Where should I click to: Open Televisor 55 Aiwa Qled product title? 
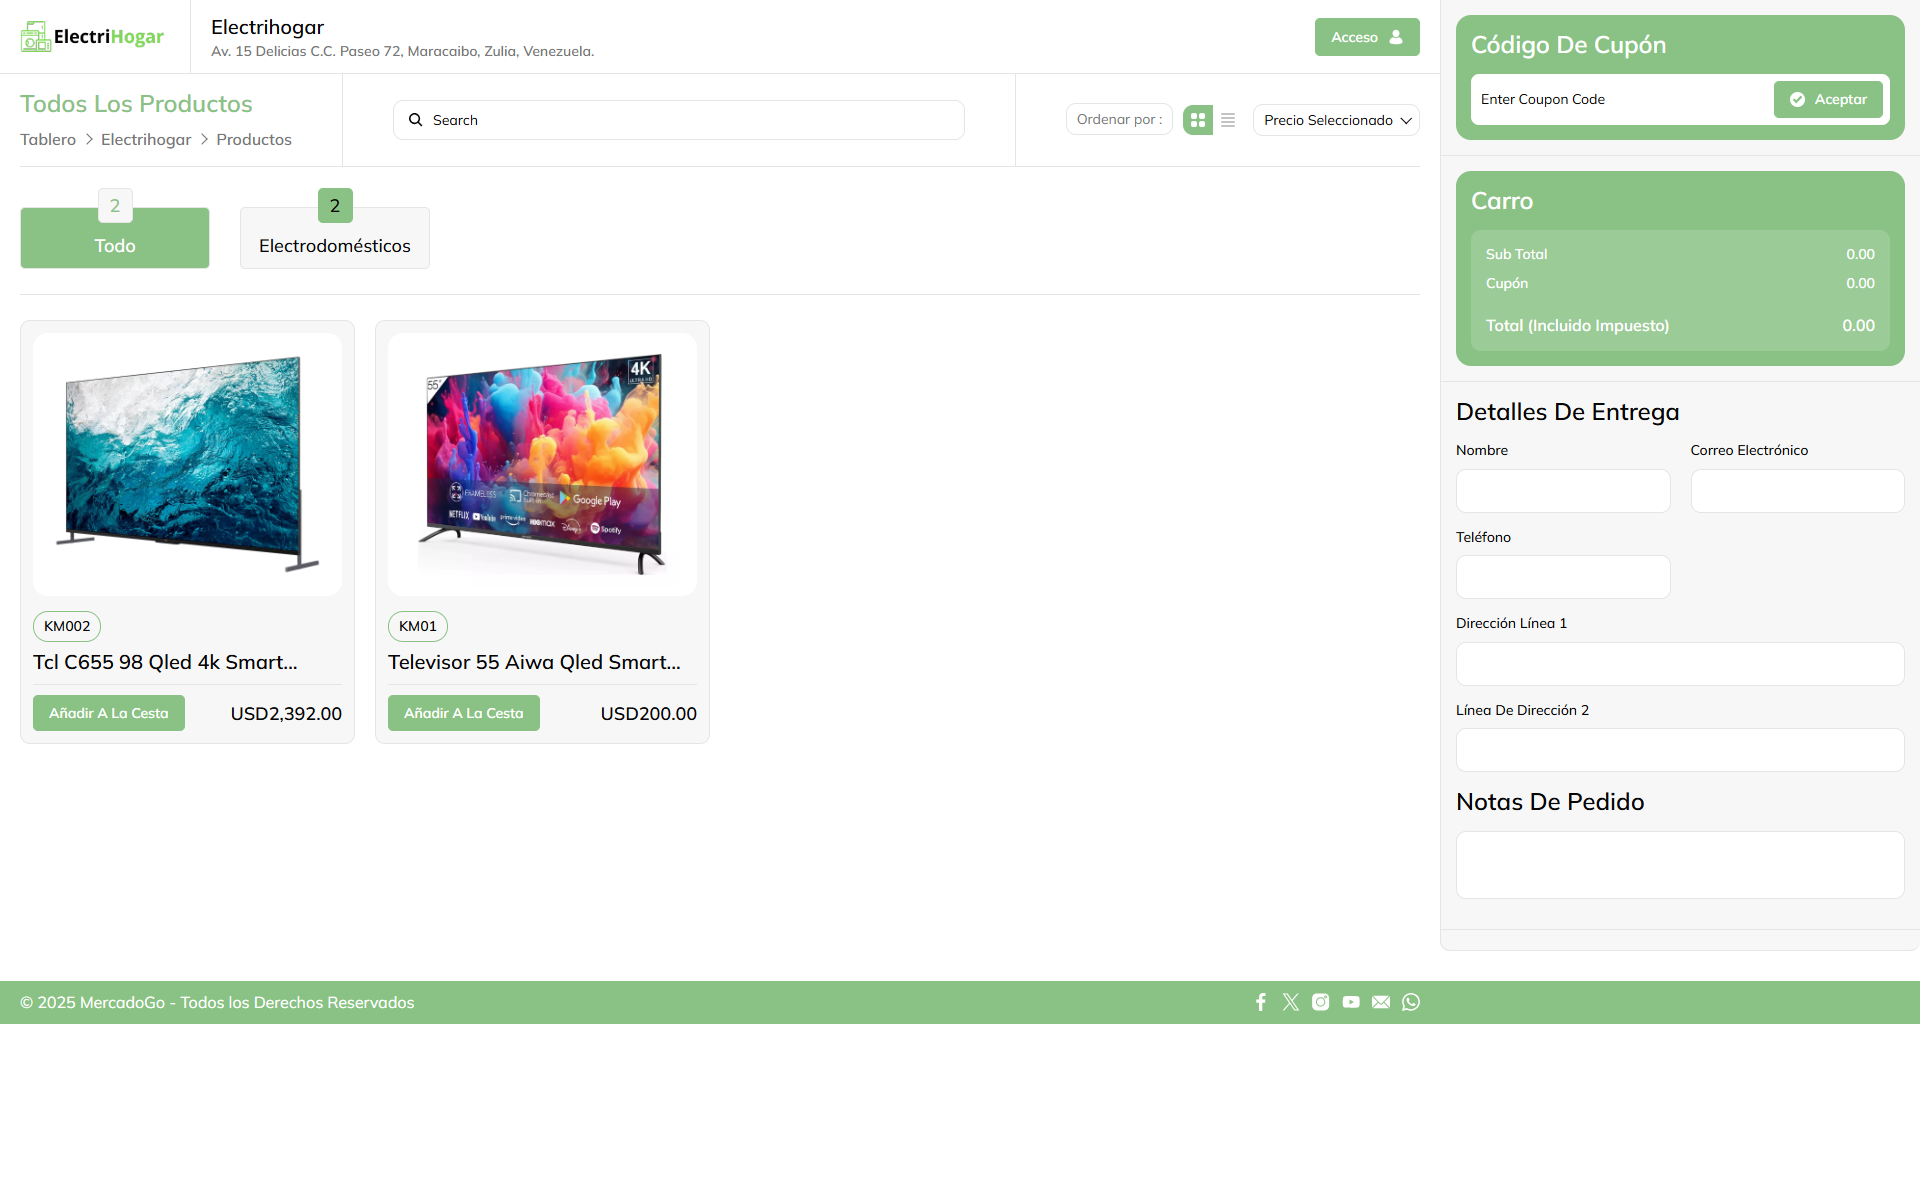[534, 662]
